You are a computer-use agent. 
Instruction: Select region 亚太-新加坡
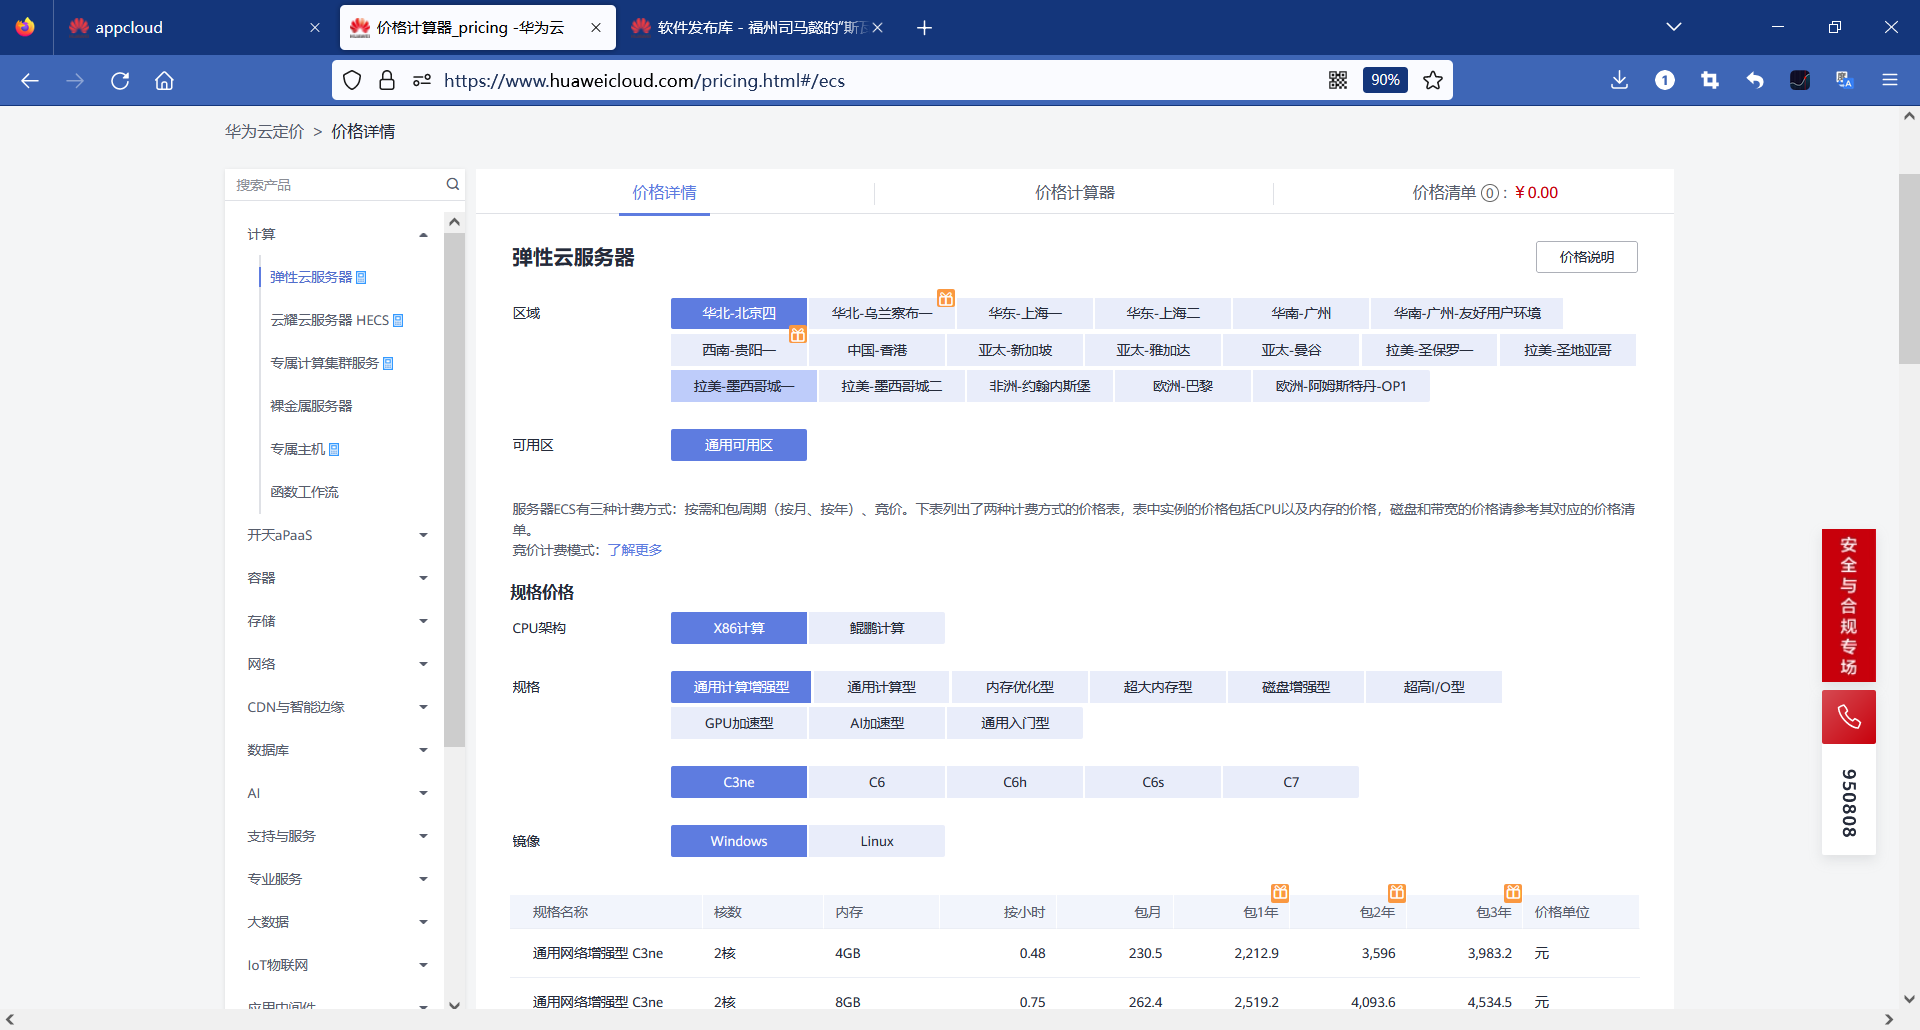[x=1015, y=350]
